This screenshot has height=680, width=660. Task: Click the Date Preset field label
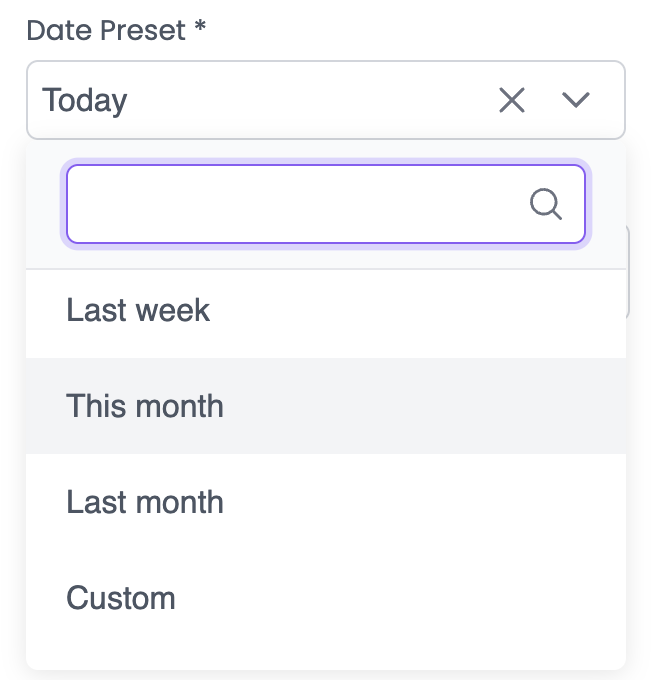pyautogui.click(x=106, y=30)
